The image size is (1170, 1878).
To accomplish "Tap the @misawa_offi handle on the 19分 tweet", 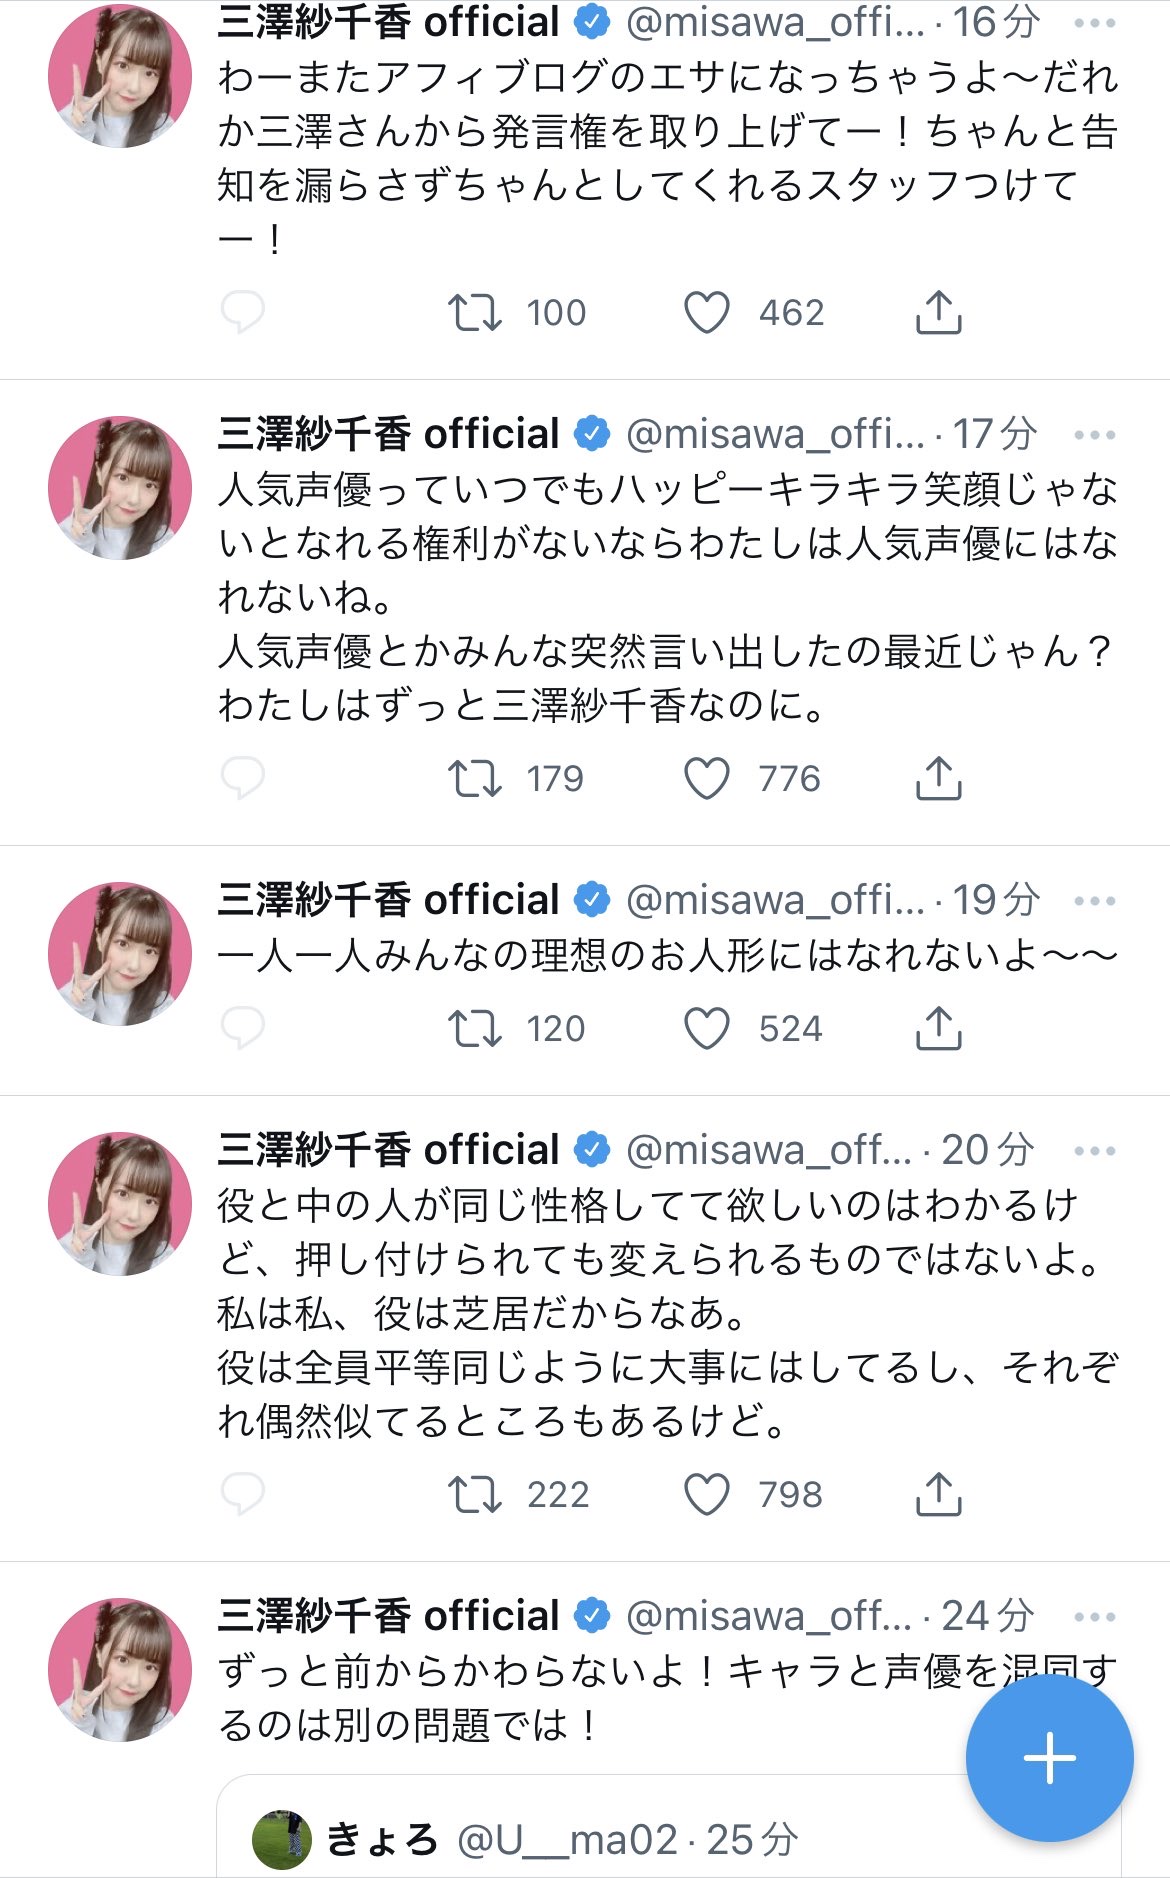I will point(775,901).
